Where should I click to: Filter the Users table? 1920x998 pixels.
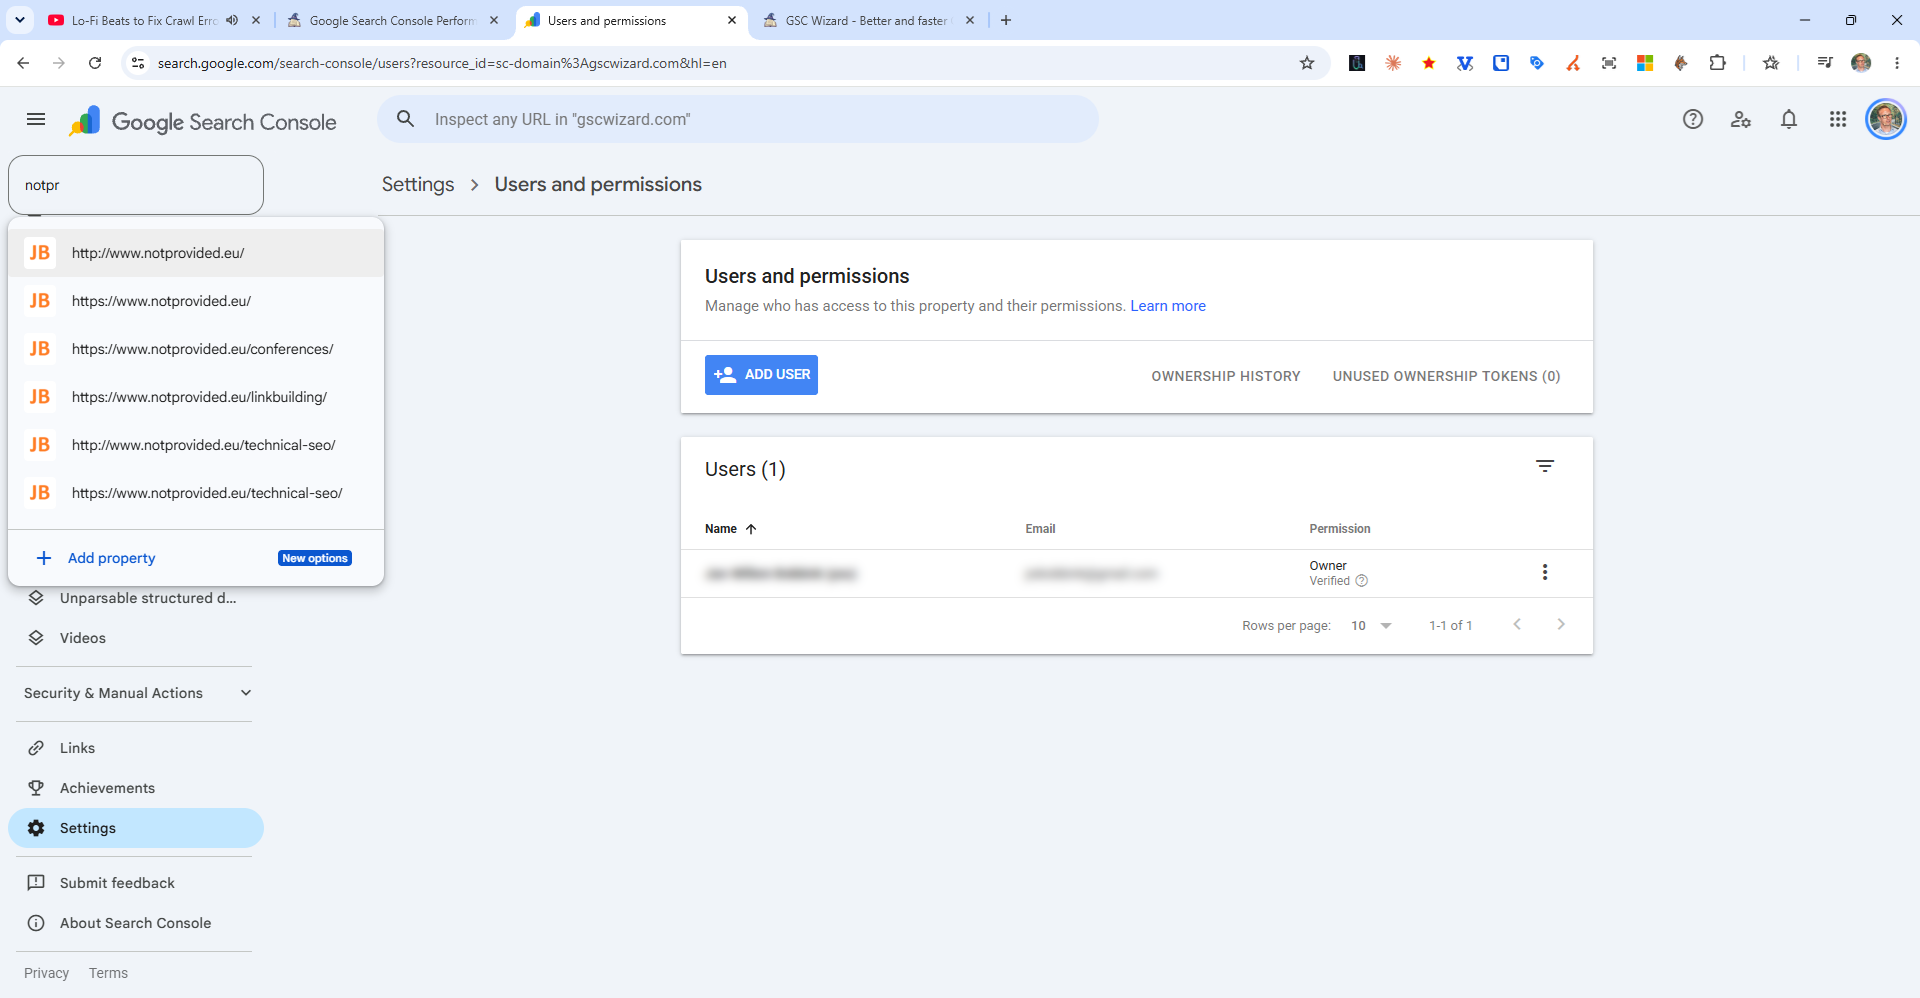1545,466
